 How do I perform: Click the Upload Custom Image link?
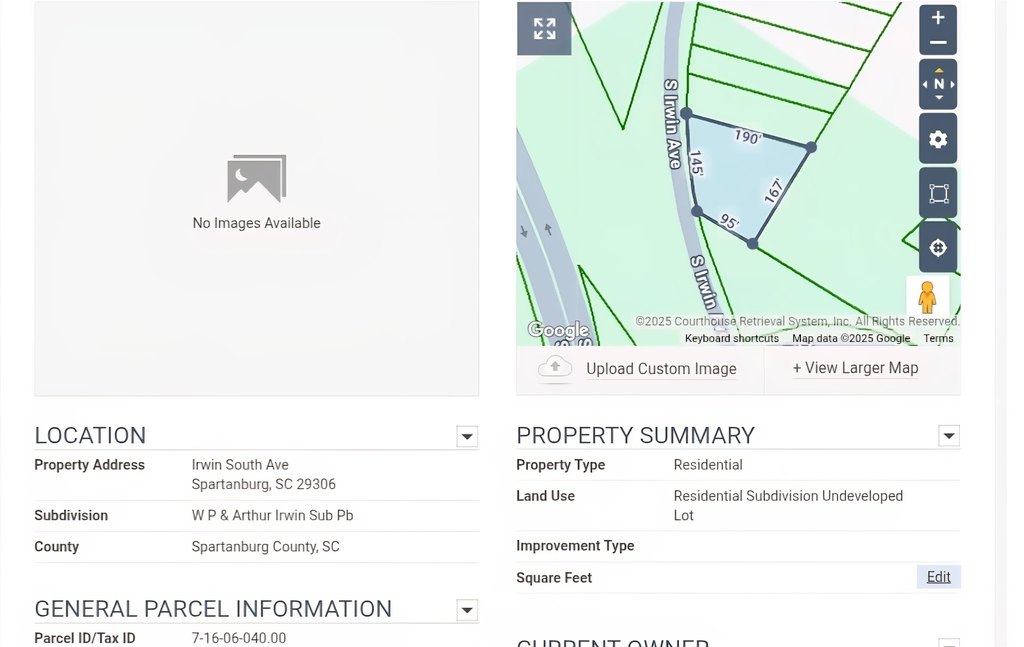[x=661, y=369]
